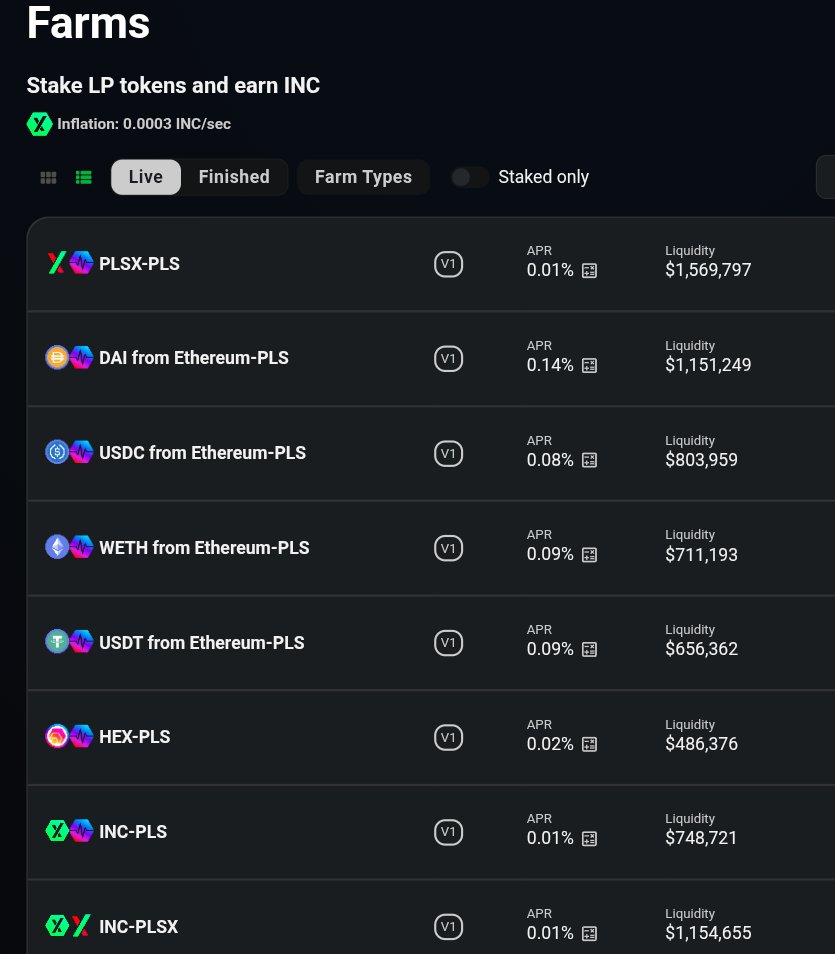Click calculator icon in USDC from Ethereum-PLS row
Image resolution: width=835 pixels, height=954 pixels.
point(590,460)
